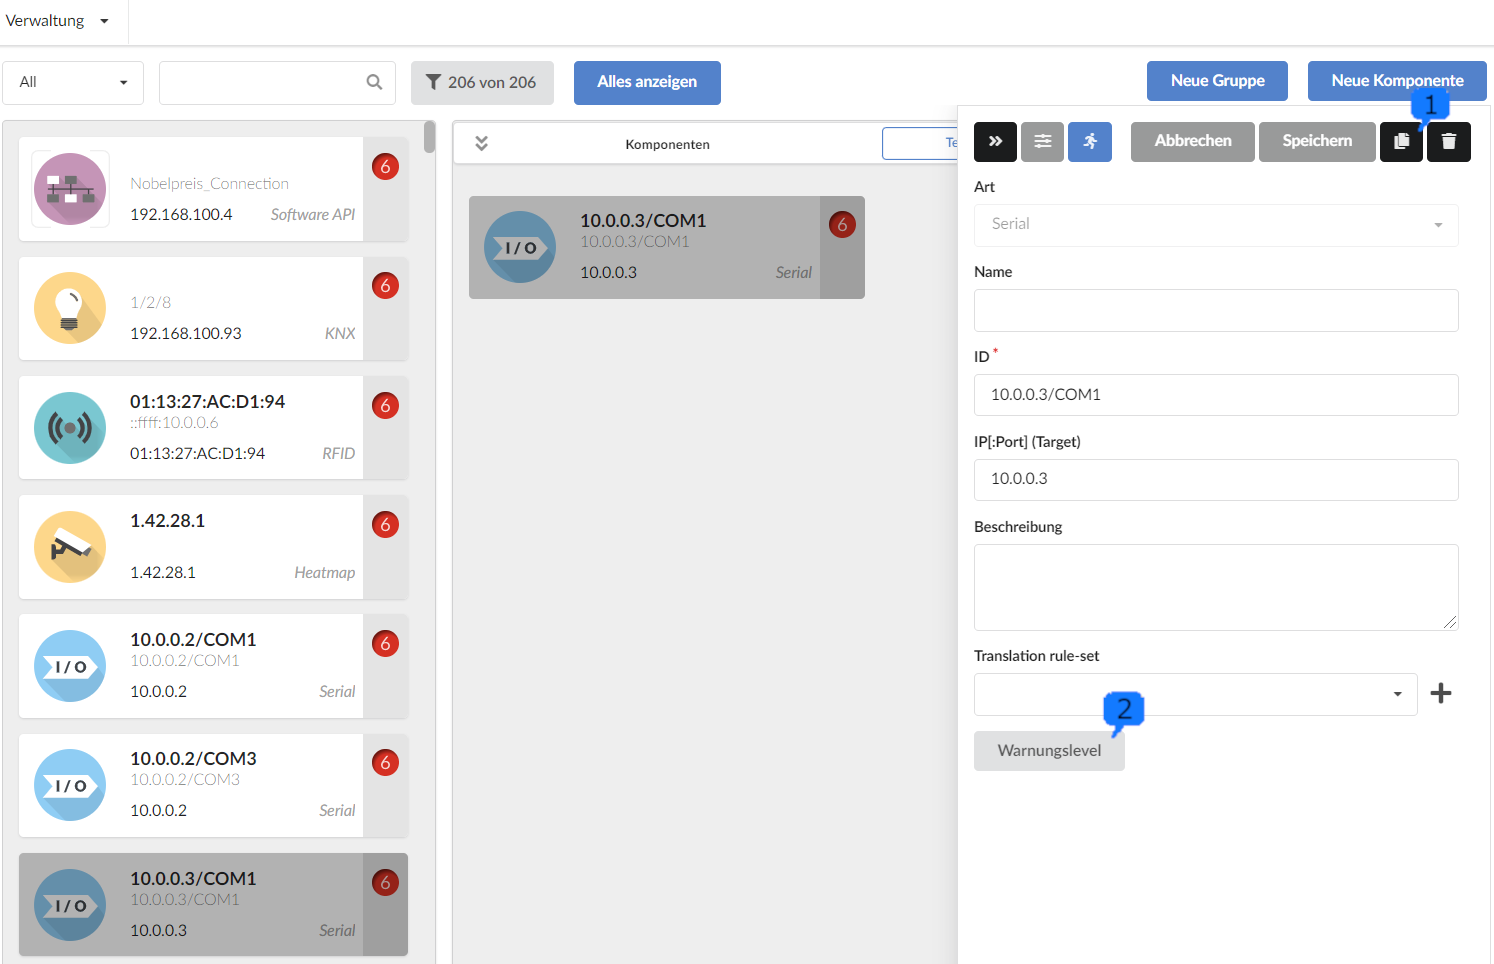Click the Neue Gruppe button
Screen dimensions: 1494x964
pyautogui.click(x=1217, y=81)
